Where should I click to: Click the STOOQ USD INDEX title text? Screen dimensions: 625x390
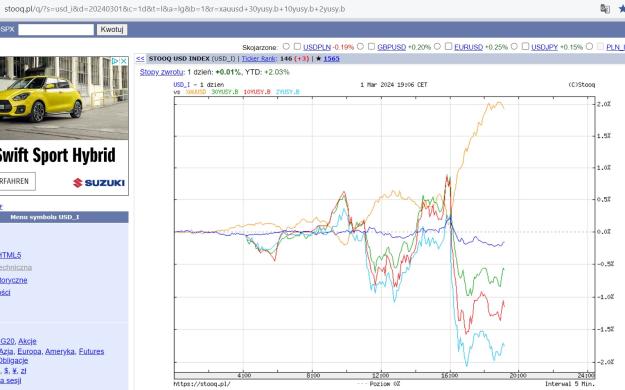click(179, 59)
